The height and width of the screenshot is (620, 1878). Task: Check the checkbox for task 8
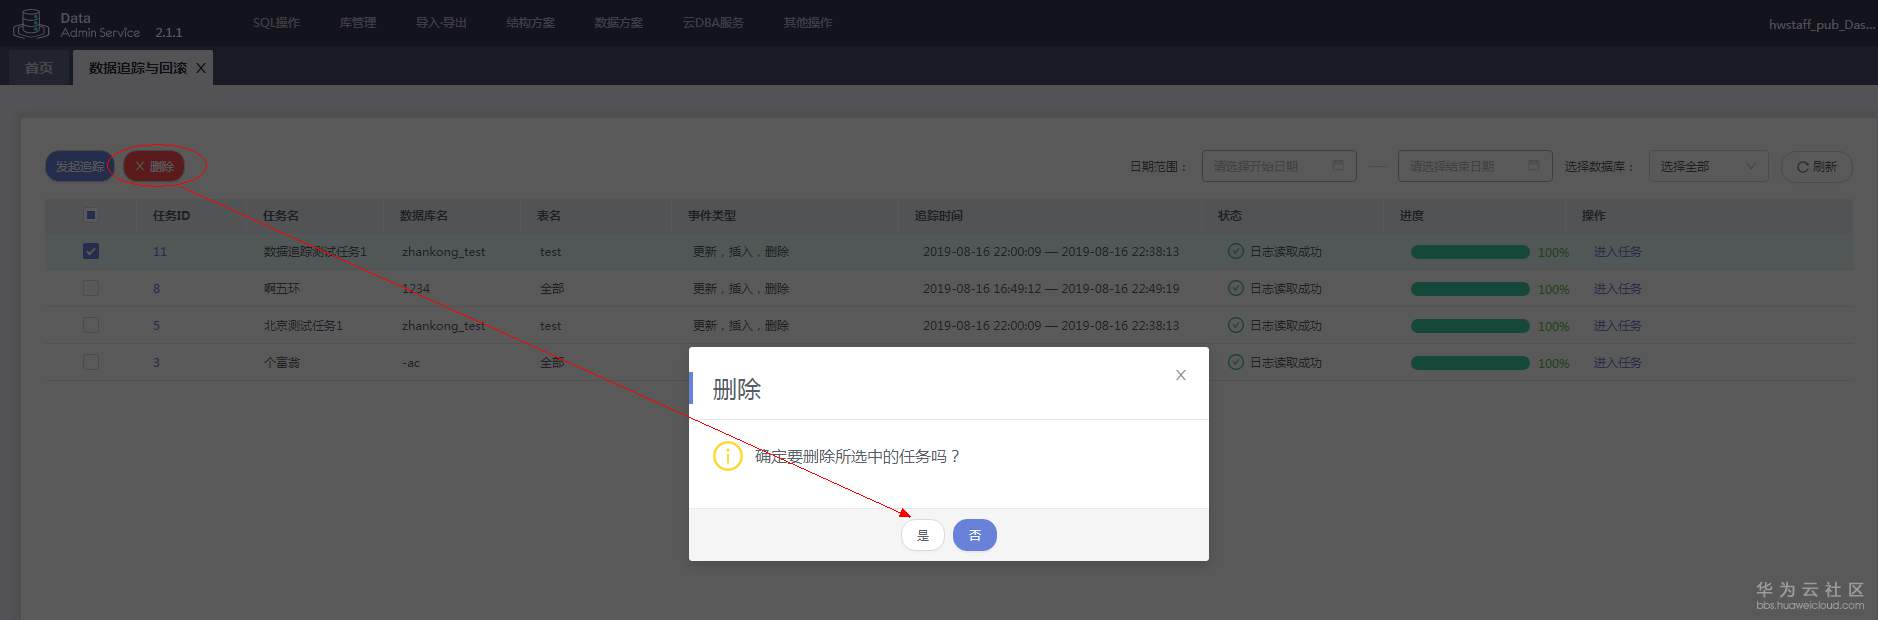coord(90,288)
